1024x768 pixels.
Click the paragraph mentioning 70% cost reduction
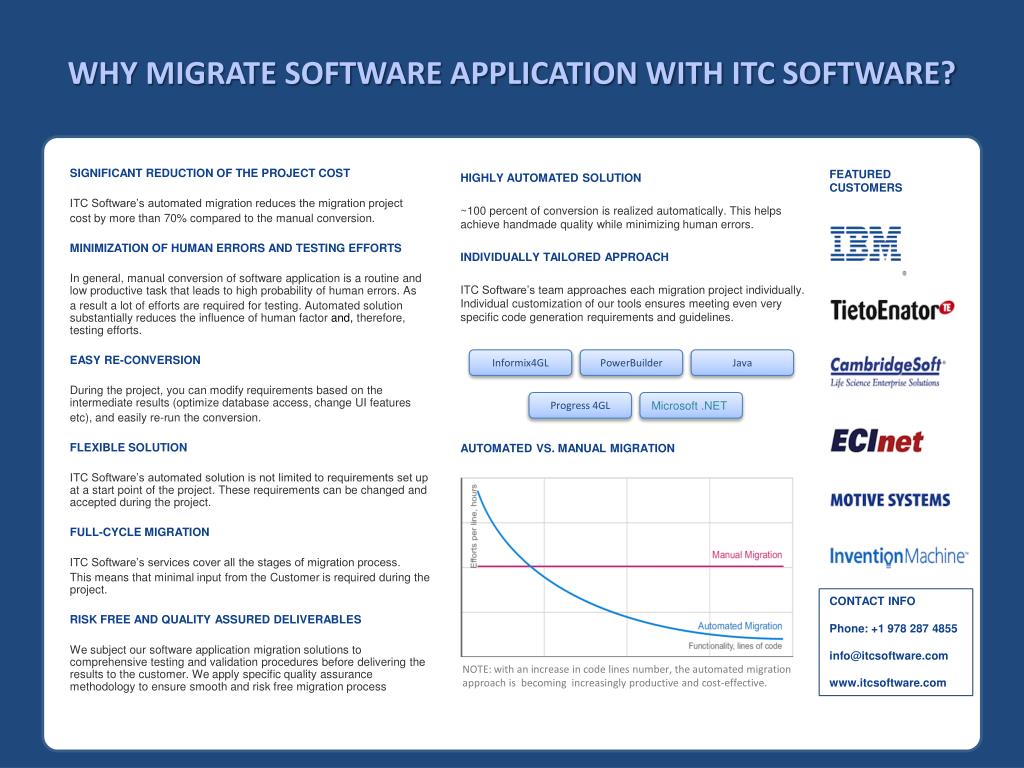tap(236, 211)
